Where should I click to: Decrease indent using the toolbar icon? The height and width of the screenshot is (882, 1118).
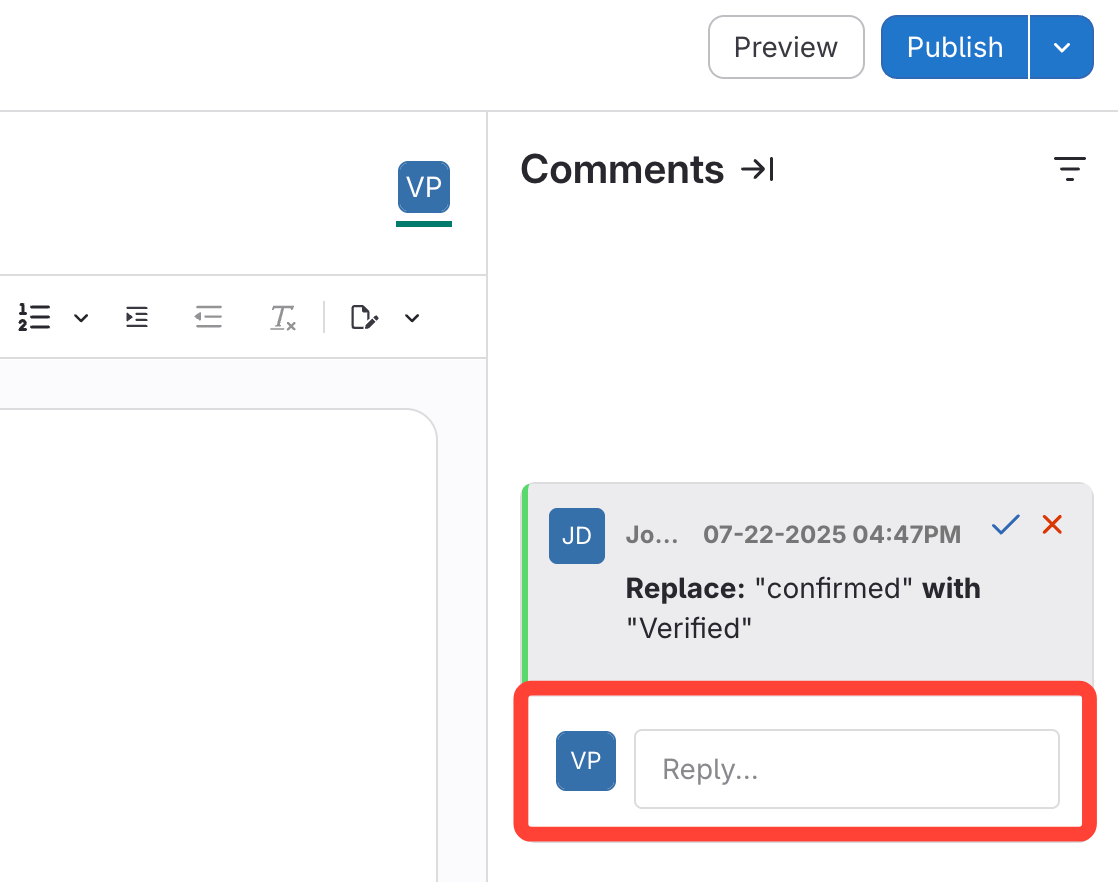[x=208, y=318]
